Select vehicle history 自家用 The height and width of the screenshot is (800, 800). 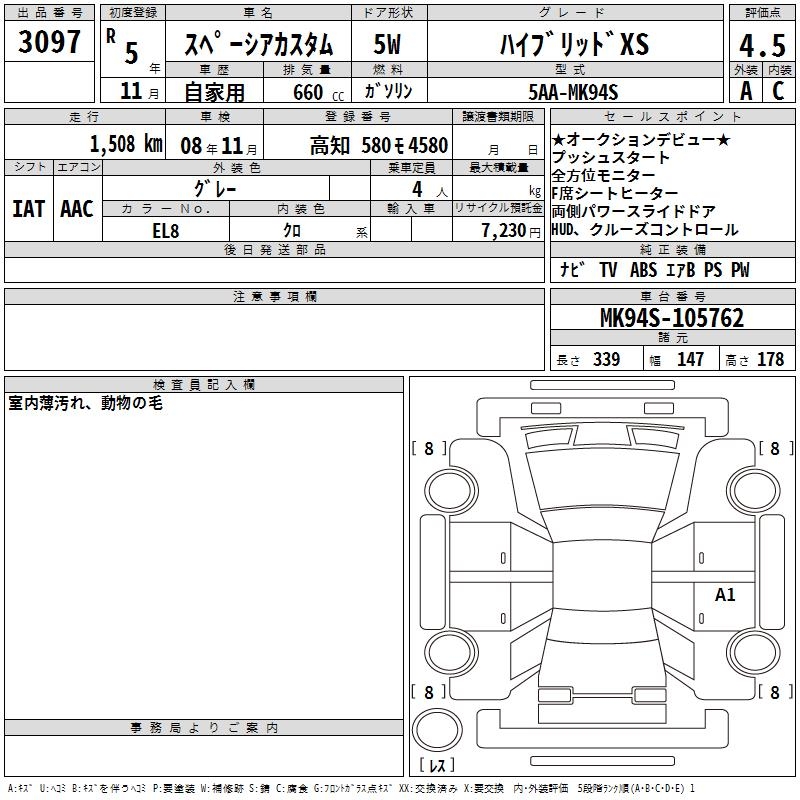pyautogui.click(x=214, y=92)
